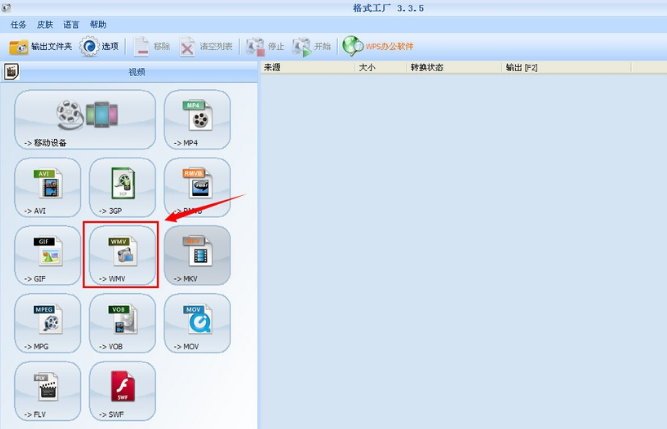Choose the FLV conversion format

48,391
